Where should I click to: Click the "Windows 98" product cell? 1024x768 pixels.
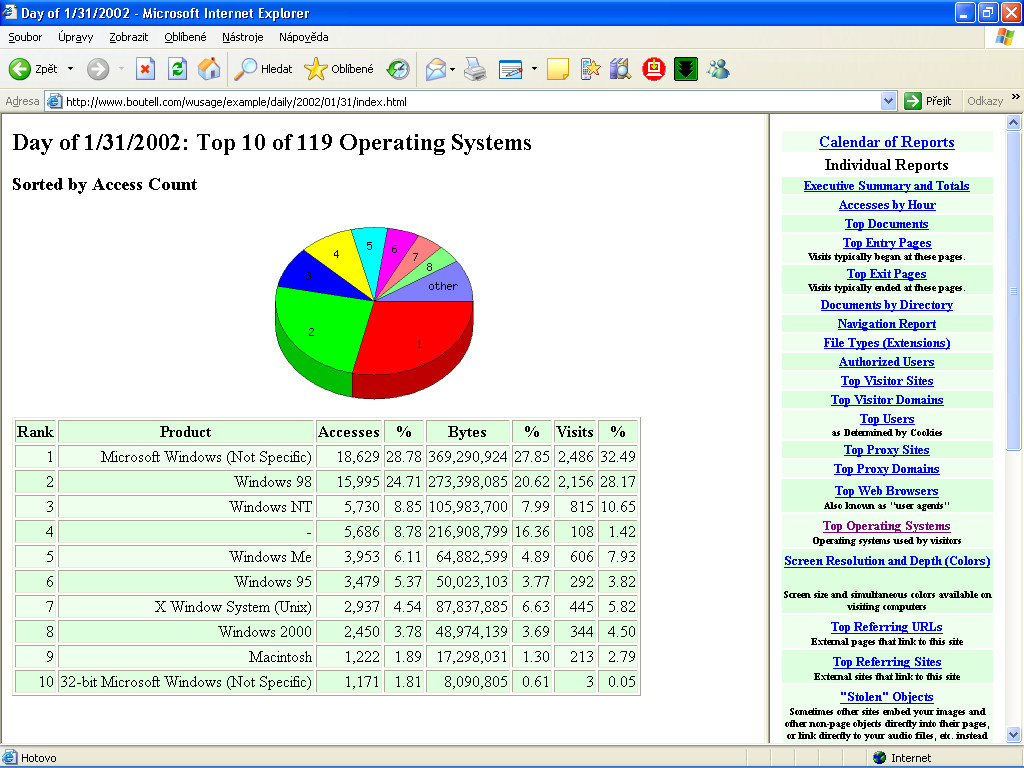pyautogui.click(x=186, y=481)
